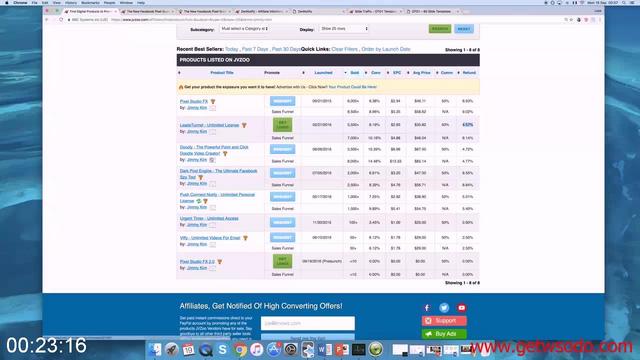The image size is (640, 360).
Task: Open the Twitter social icon in footer
Action: (444, 308)
